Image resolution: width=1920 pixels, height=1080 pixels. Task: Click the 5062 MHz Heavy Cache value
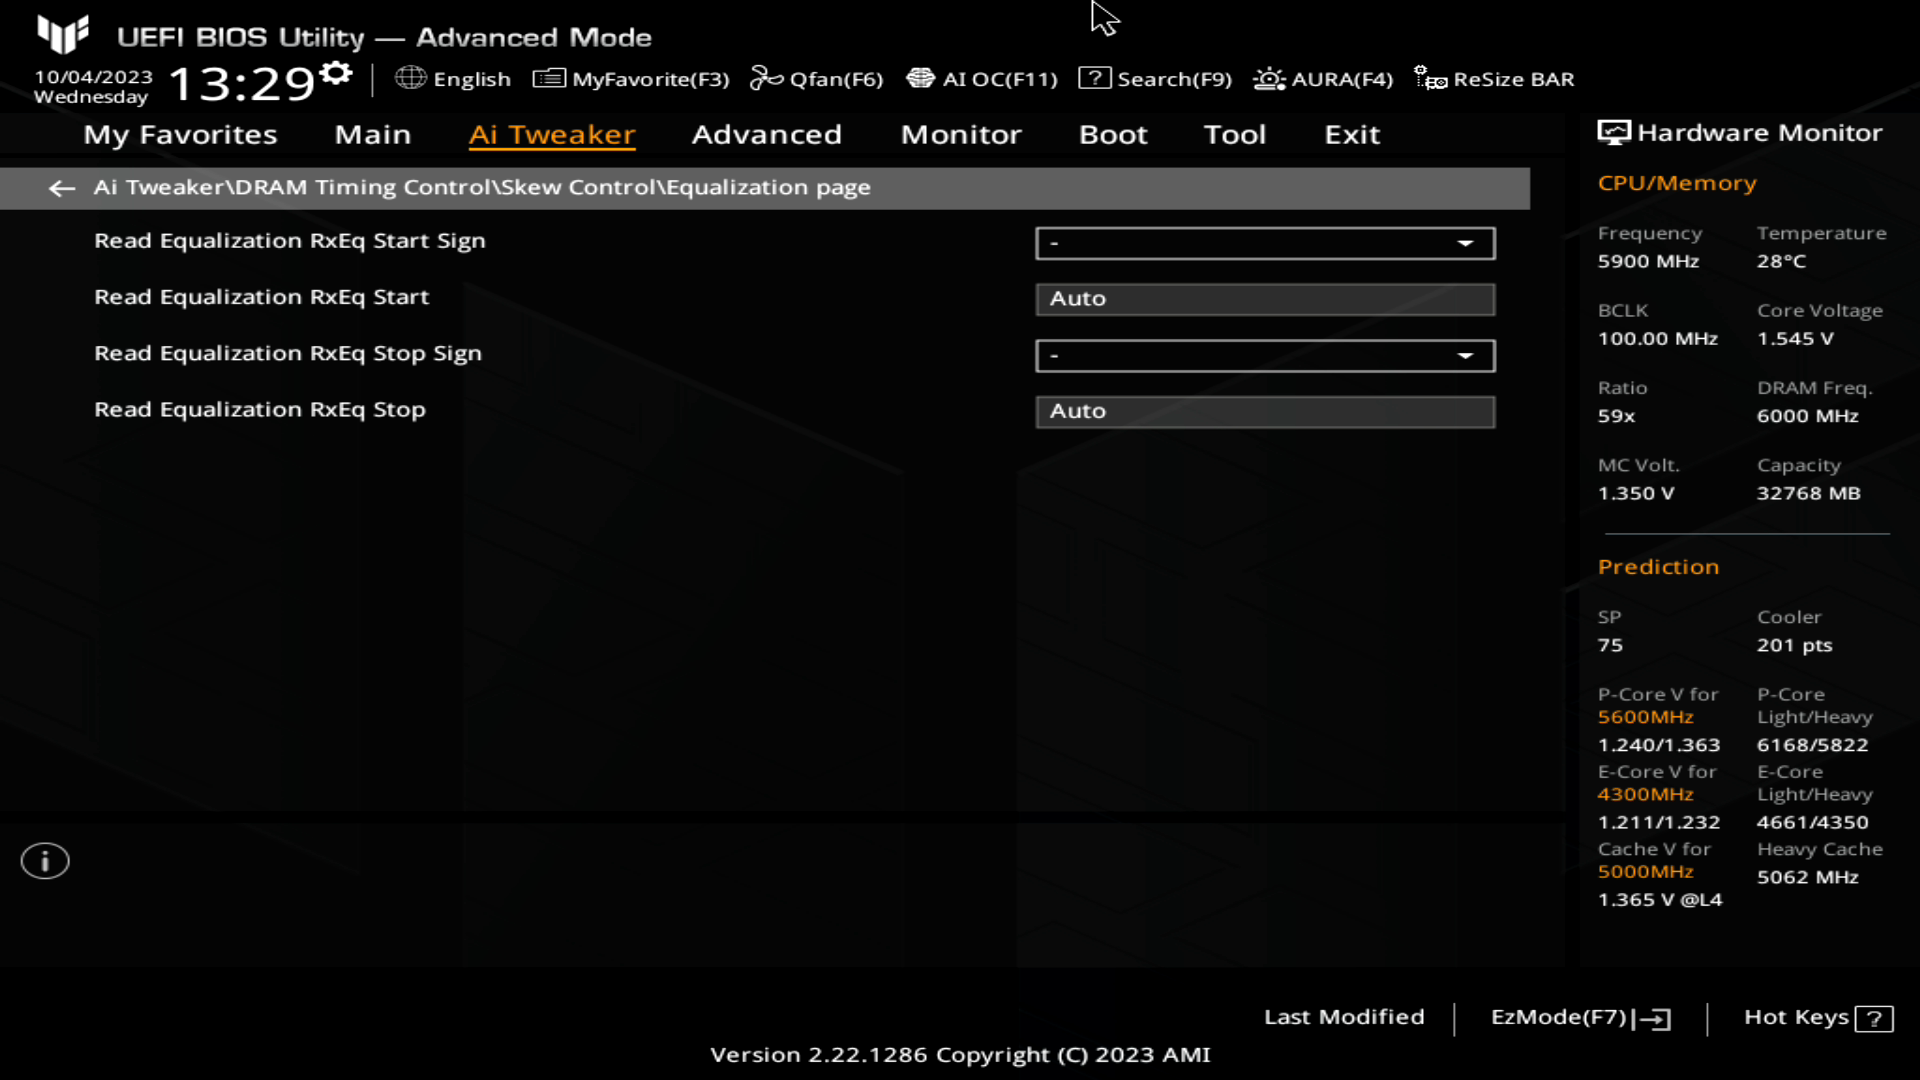tap(1807, 877)
